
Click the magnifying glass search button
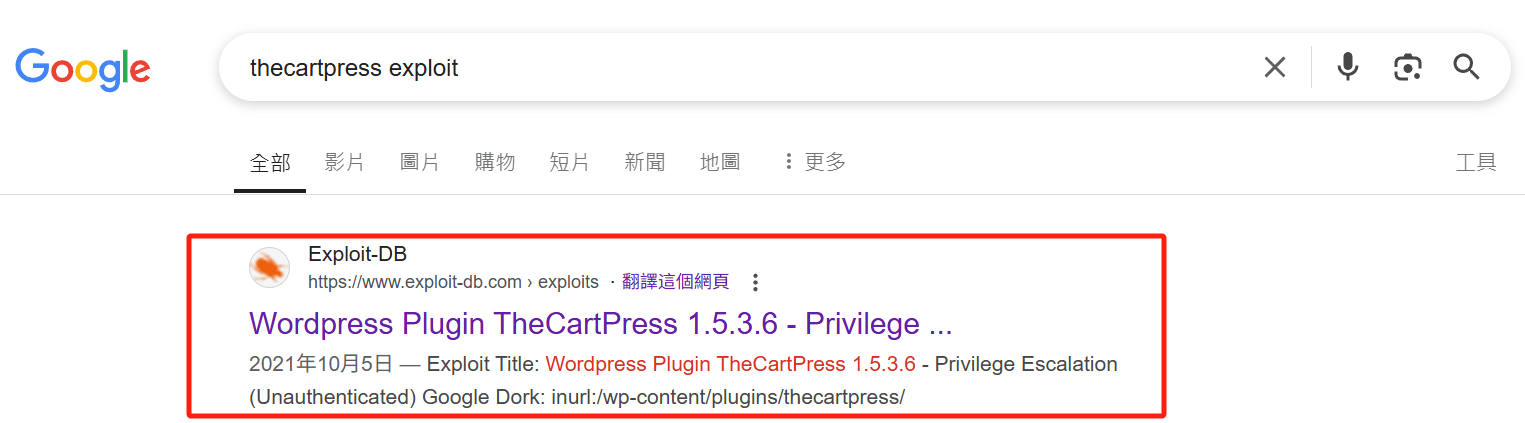click(1466, 67)
